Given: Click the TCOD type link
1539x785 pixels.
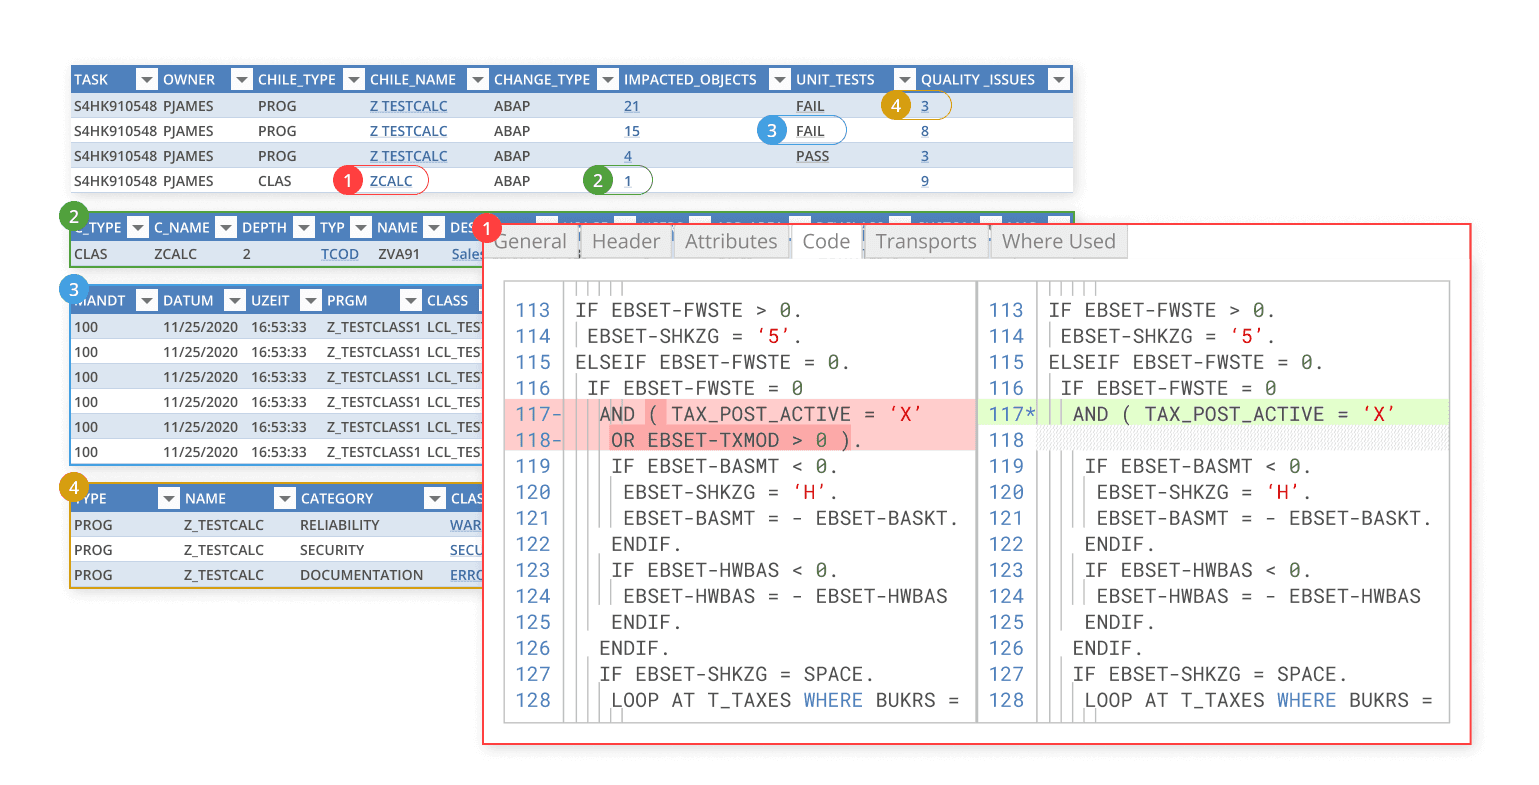Looking at the screenshot, I should 339,254.
